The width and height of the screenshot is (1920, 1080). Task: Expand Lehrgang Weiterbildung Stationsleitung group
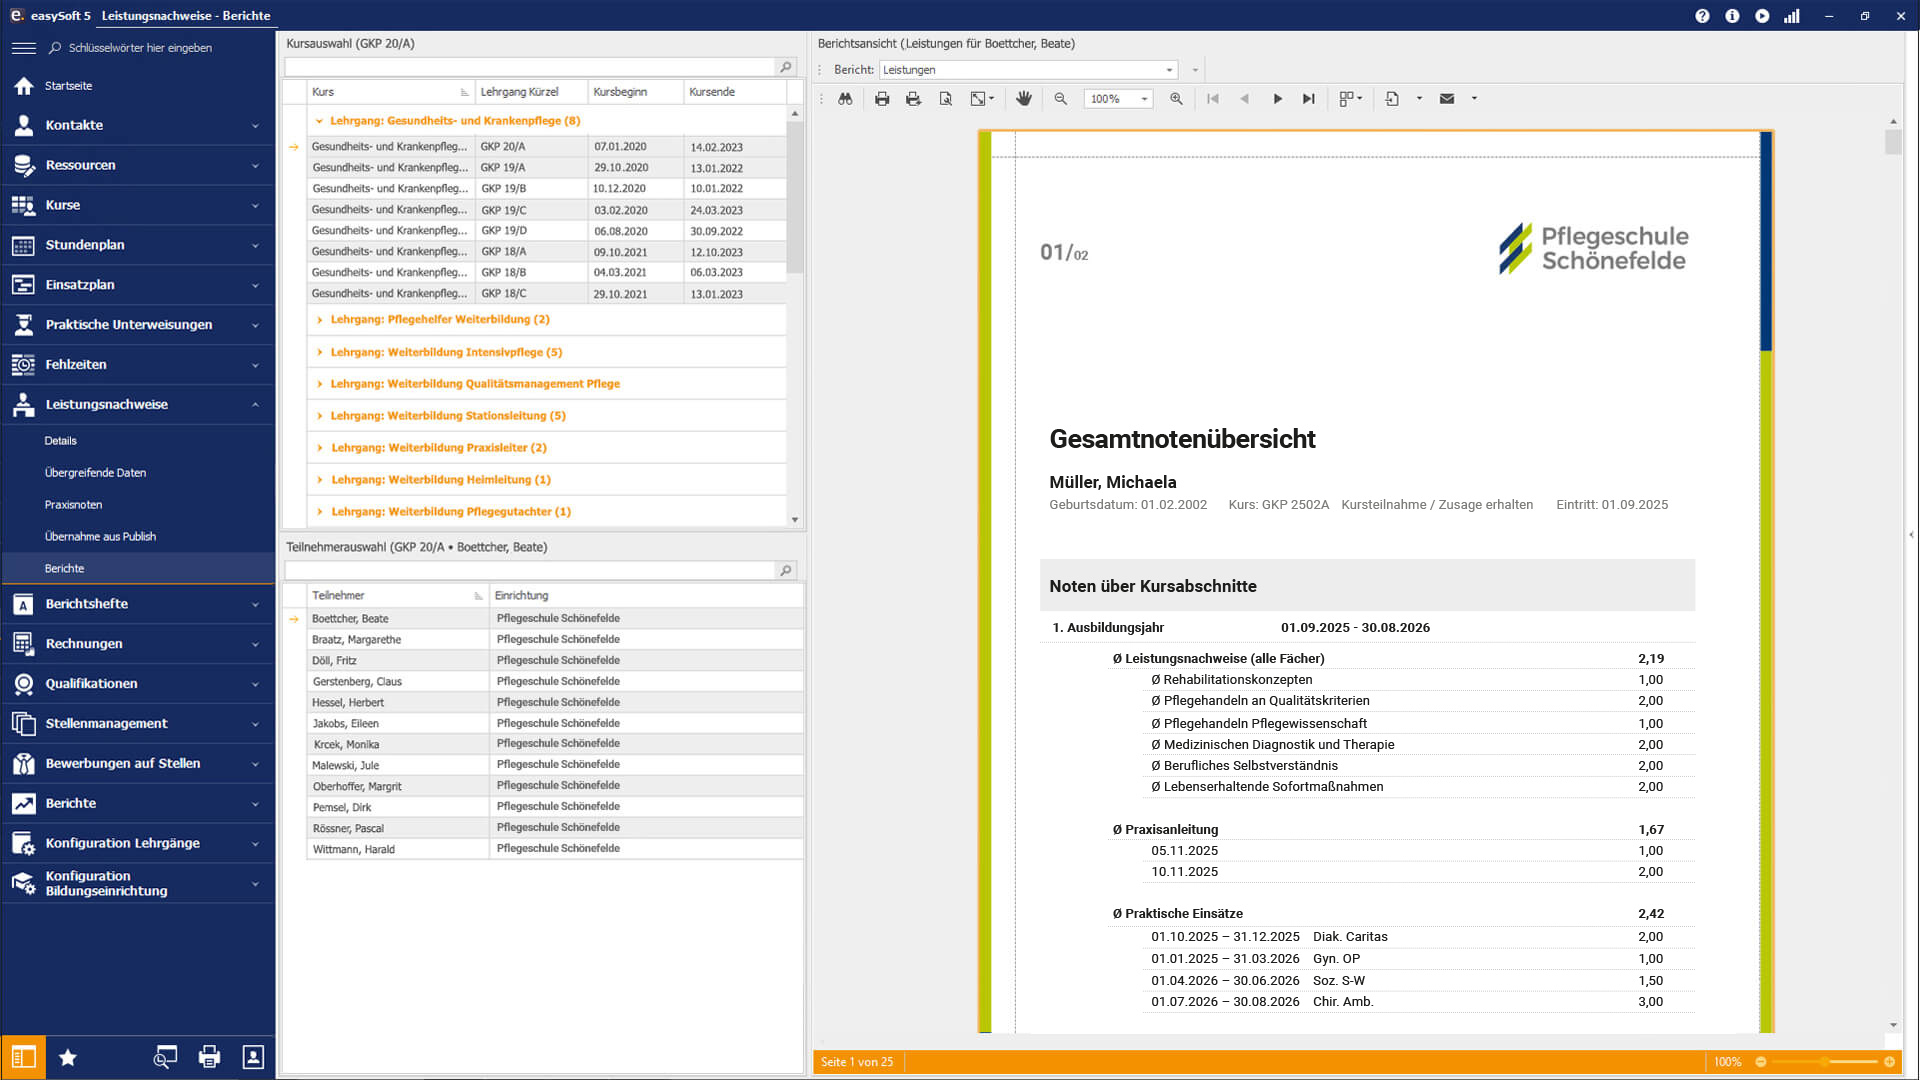point(319,416)
